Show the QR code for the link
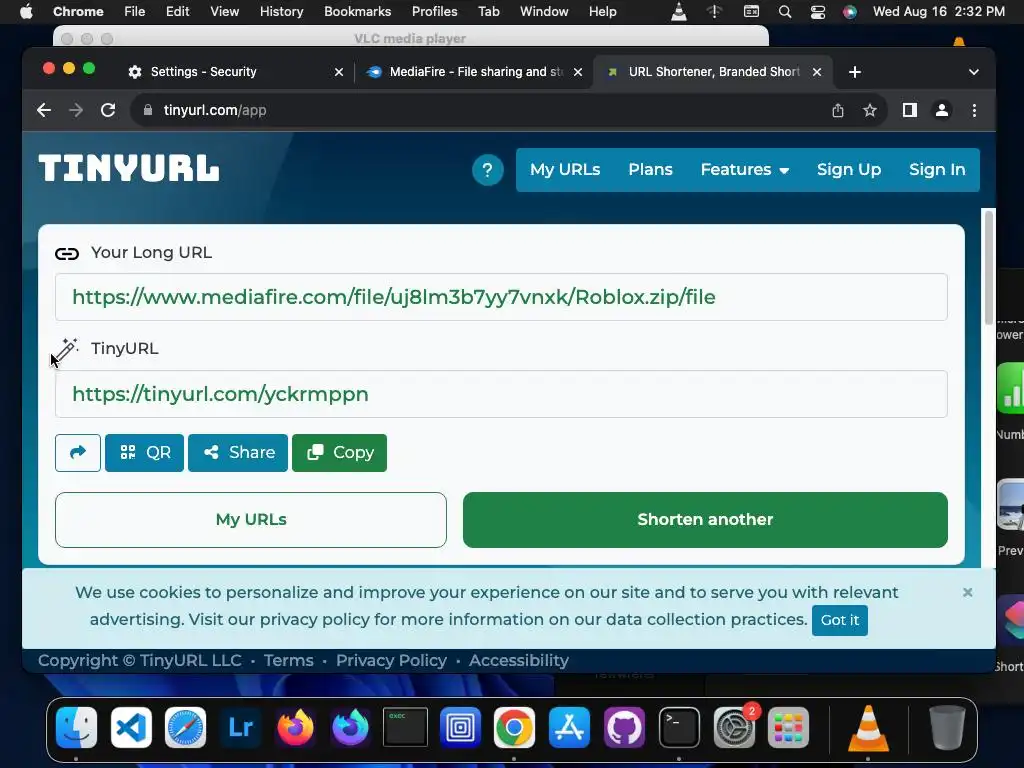Viewport: 1024px width, 768px height. point(144,453)
